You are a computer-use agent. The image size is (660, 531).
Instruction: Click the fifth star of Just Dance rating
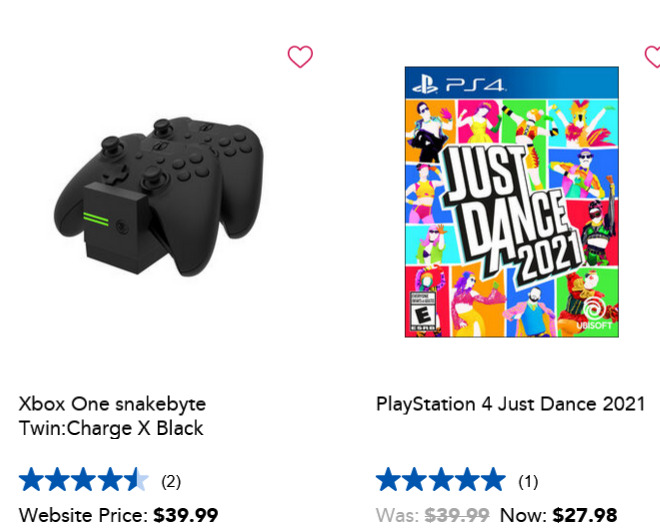point(493,480)
